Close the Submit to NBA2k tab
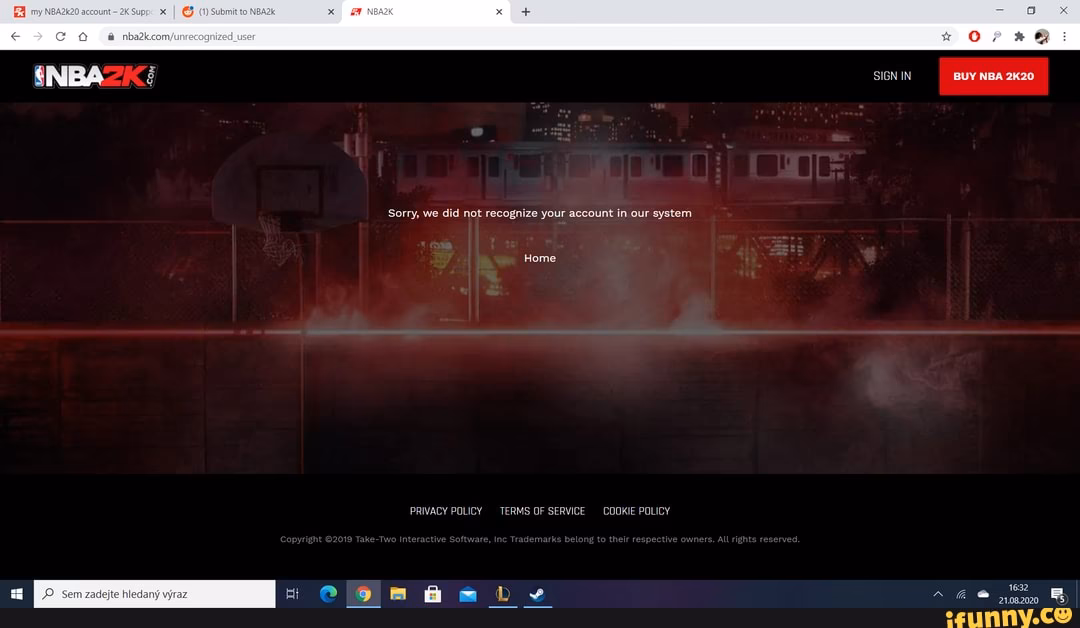The width and height of the screenshot is (1080, 628). 331,12
